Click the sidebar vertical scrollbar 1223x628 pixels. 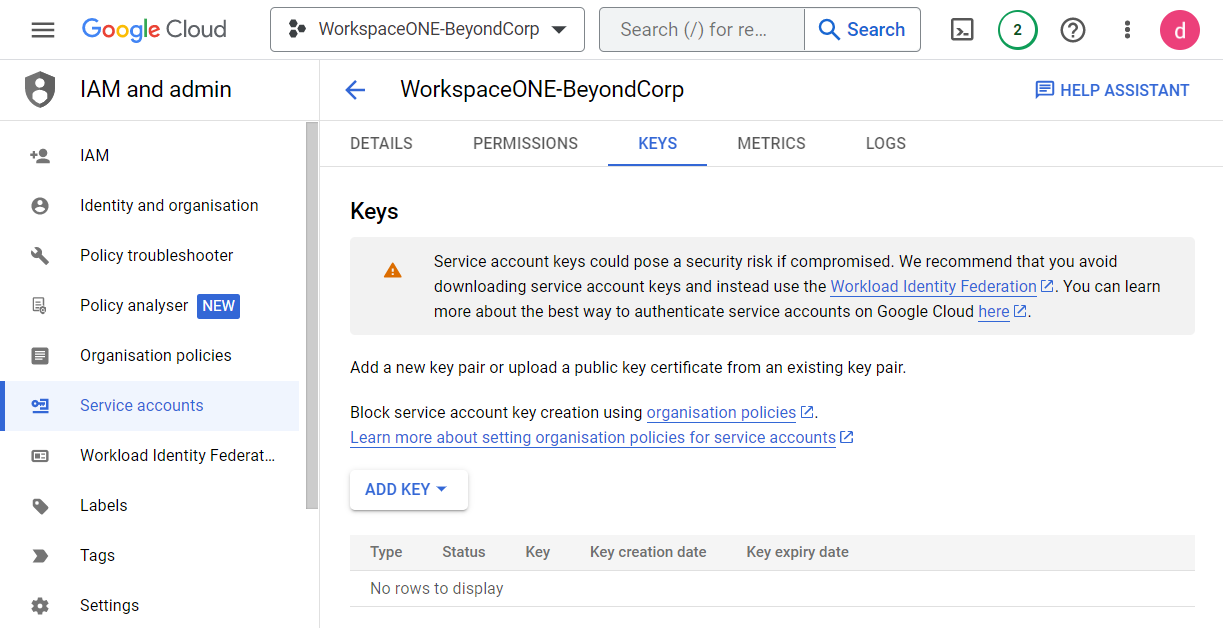pos(311,300)
